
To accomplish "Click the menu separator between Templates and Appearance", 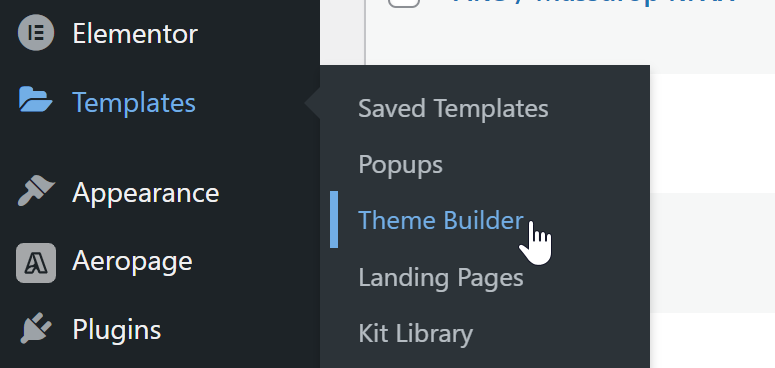I will point(160,148).
